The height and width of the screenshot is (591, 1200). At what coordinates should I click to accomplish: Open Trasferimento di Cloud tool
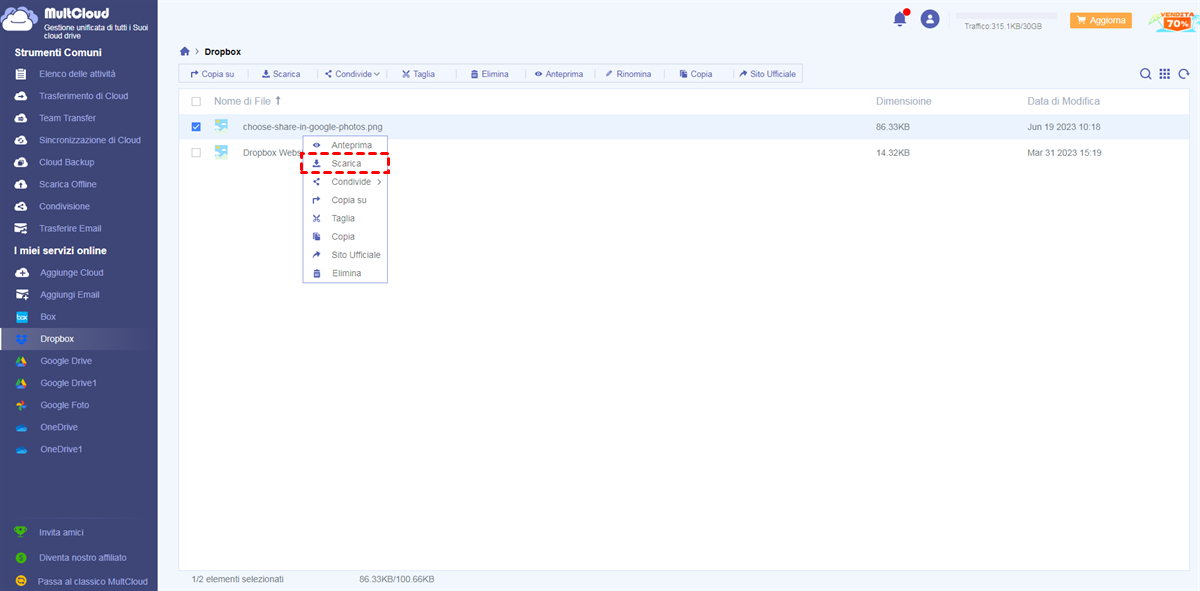click(x=84, y=96)
